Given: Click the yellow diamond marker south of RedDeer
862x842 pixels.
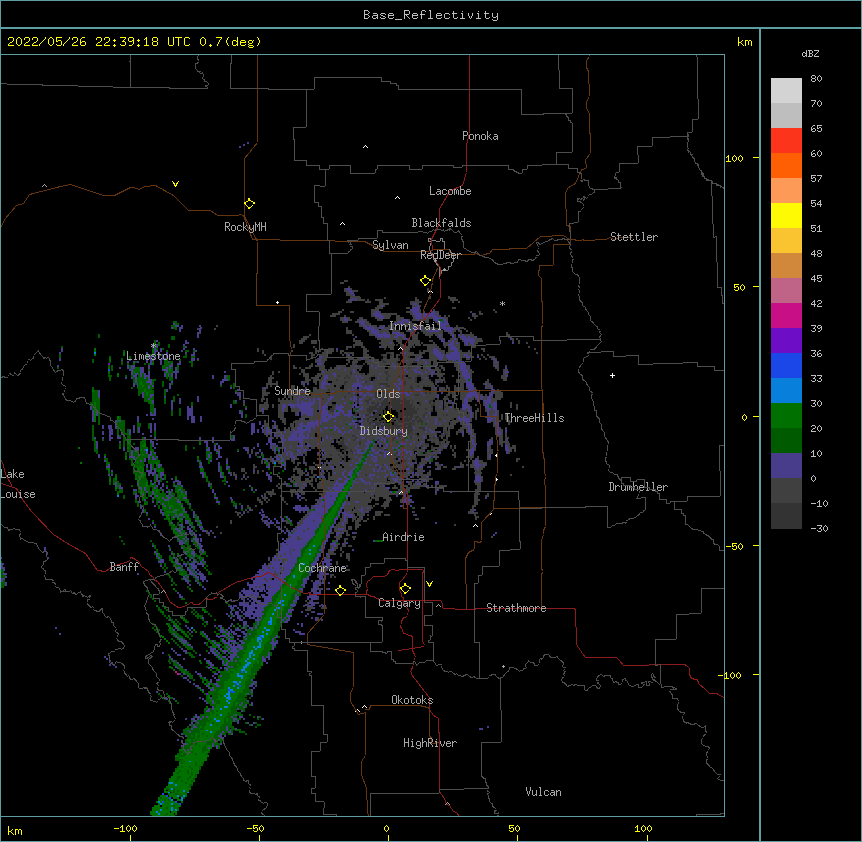Looking at the screenshot, I should 426,281.
